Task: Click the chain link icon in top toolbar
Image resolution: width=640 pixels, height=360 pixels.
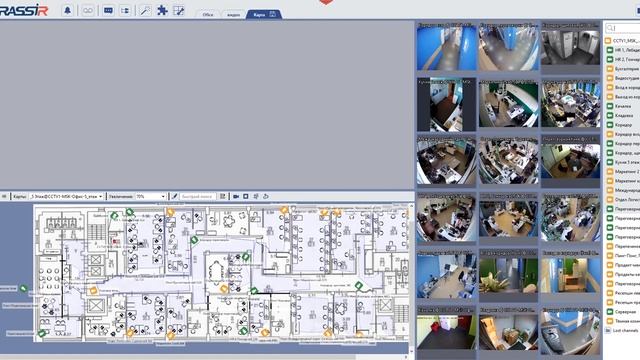Action: [88, 11]
